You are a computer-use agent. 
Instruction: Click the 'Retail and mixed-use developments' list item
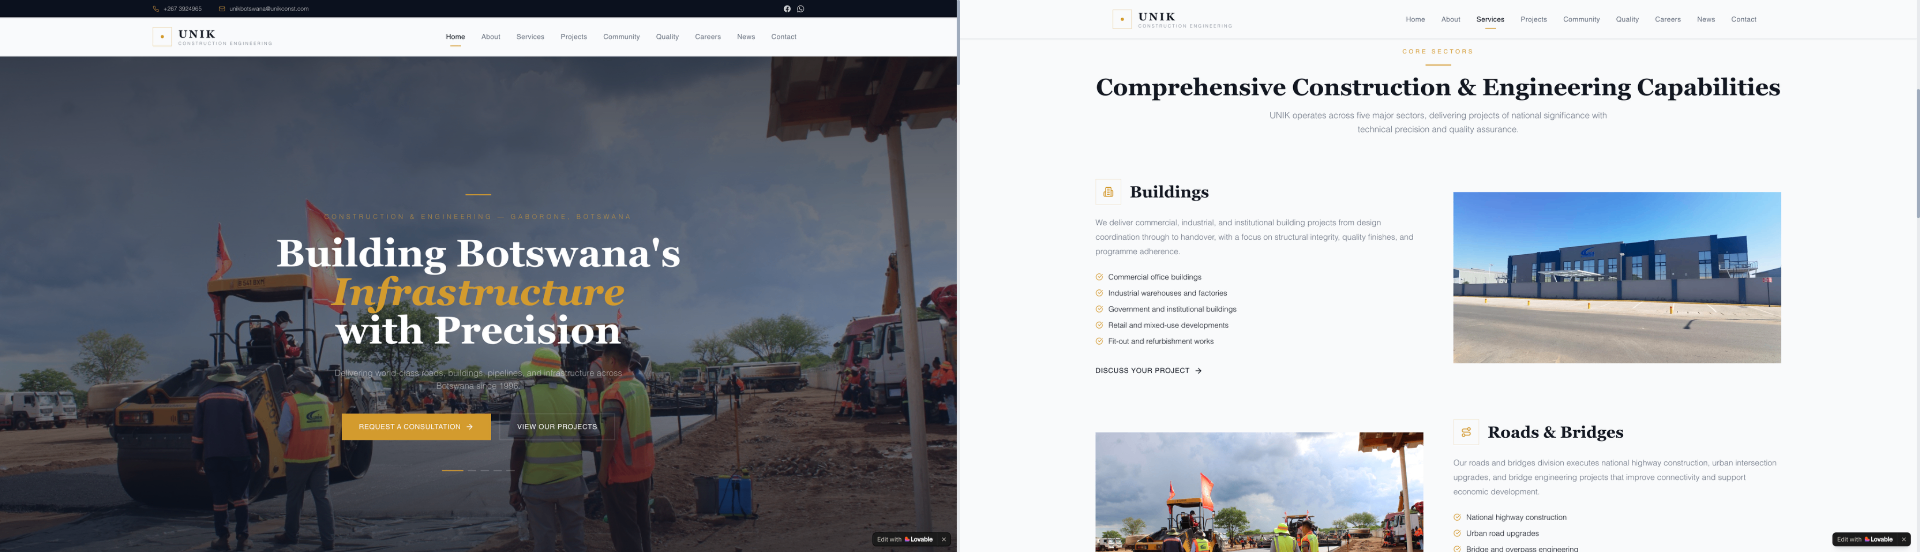tap(1168, 325)
